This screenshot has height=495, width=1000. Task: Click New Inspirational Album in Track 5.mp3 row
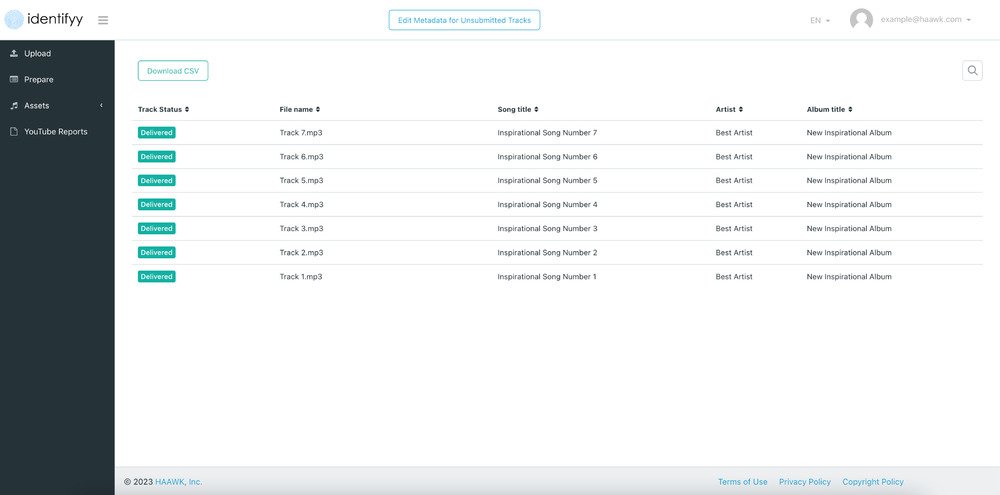click(x=849, y=181)
